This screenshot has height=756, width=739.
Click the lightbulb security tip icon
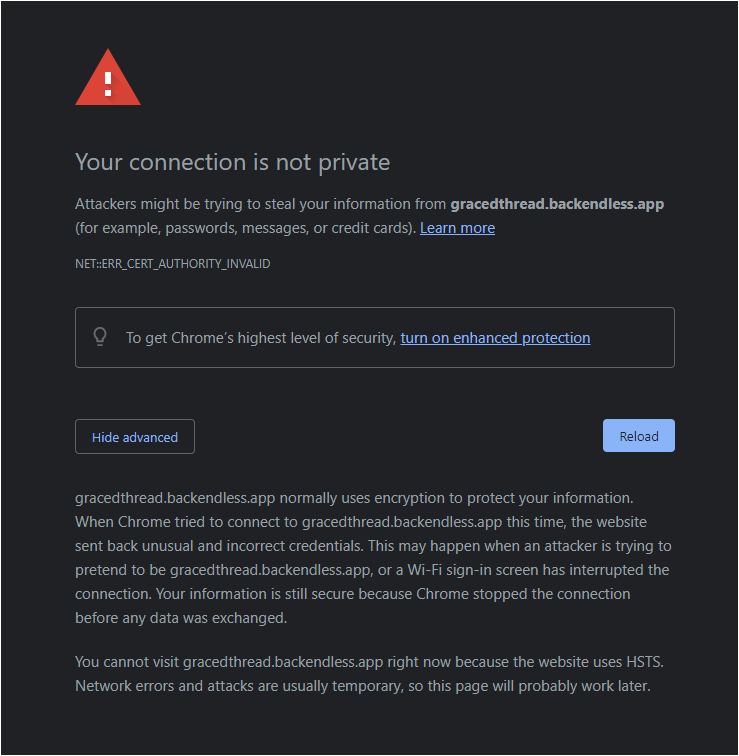click(x=100, y=337)
